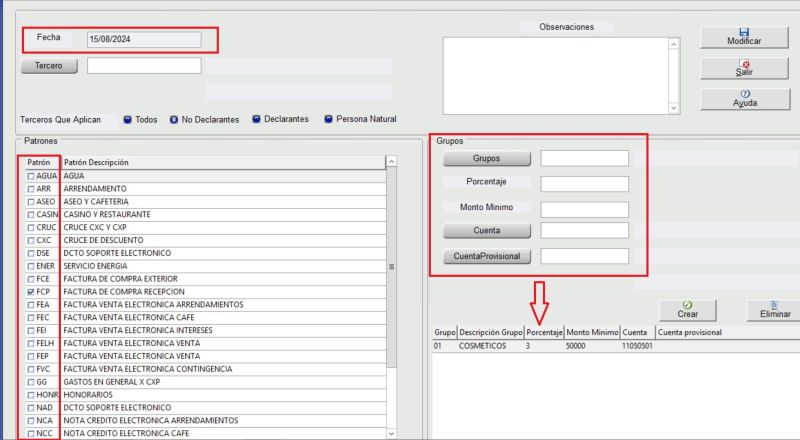Open the Grupos lookup button
The width and height of the screenshot is (800, 440).
point(487,158)
